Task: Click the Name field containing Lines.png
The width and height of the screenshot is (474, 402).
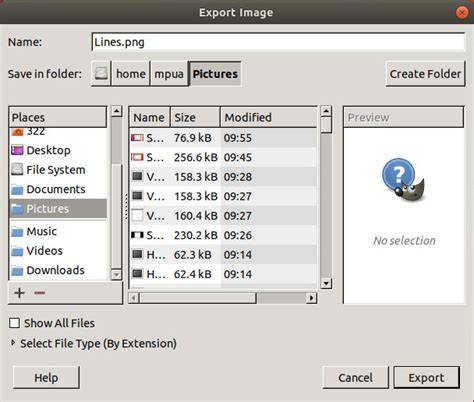Action: pyautogui.click(x=278, y=42)
